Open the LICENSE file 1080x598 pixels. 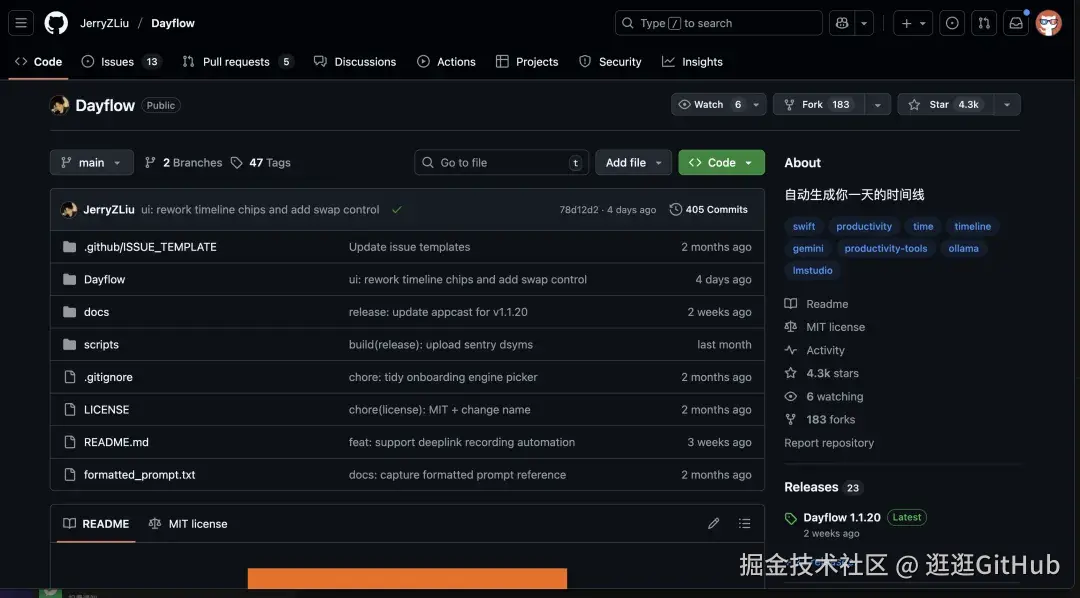106,409
